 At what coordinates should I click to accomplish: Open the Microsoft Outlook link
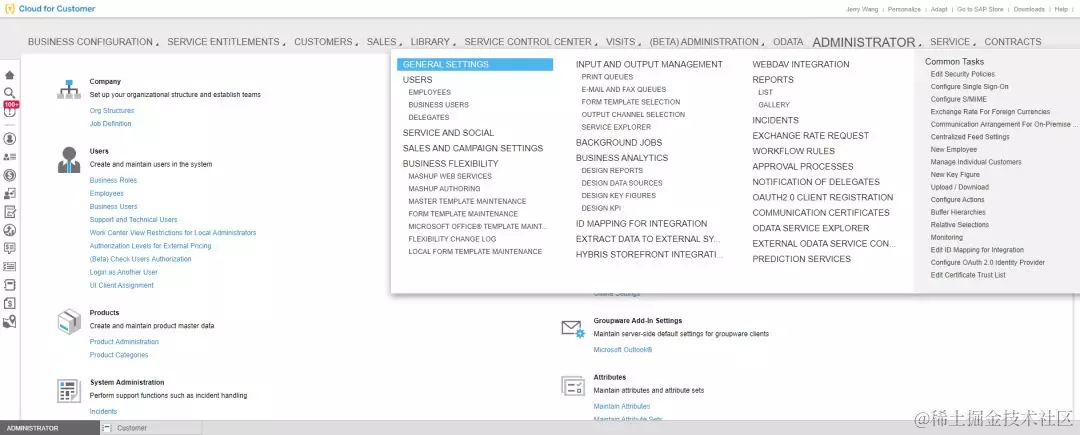pyautogui.click(x=623, y=350)
